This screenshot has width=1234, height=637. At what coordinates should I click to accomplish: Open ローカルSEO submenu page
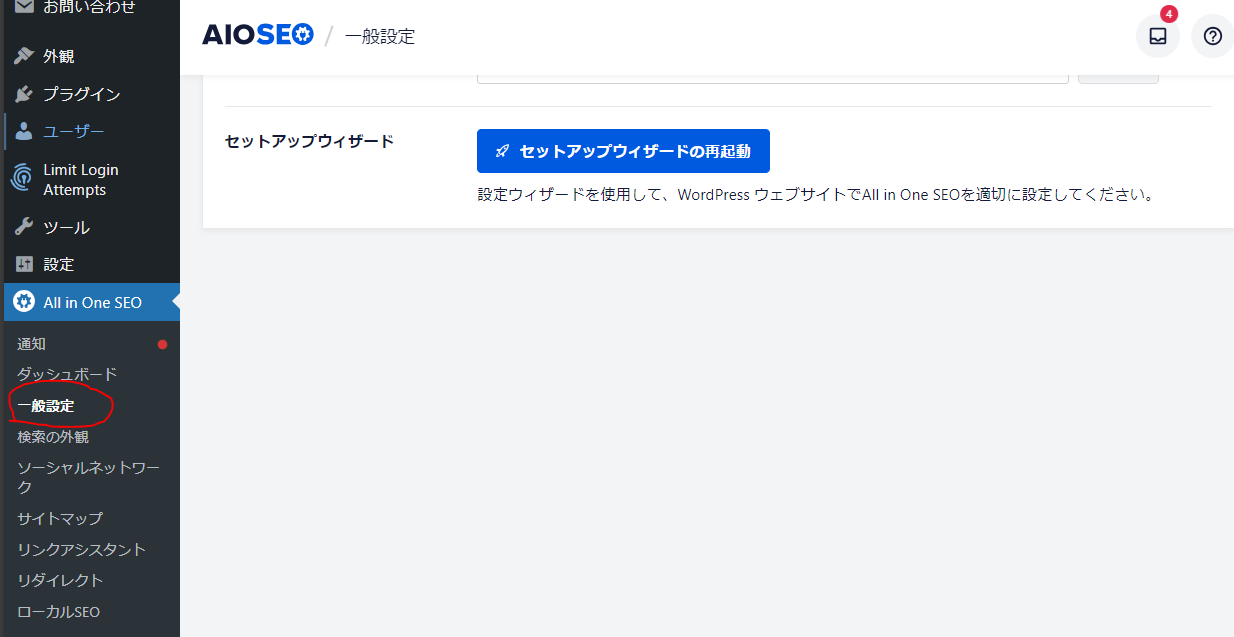click(x=59, y=612)
